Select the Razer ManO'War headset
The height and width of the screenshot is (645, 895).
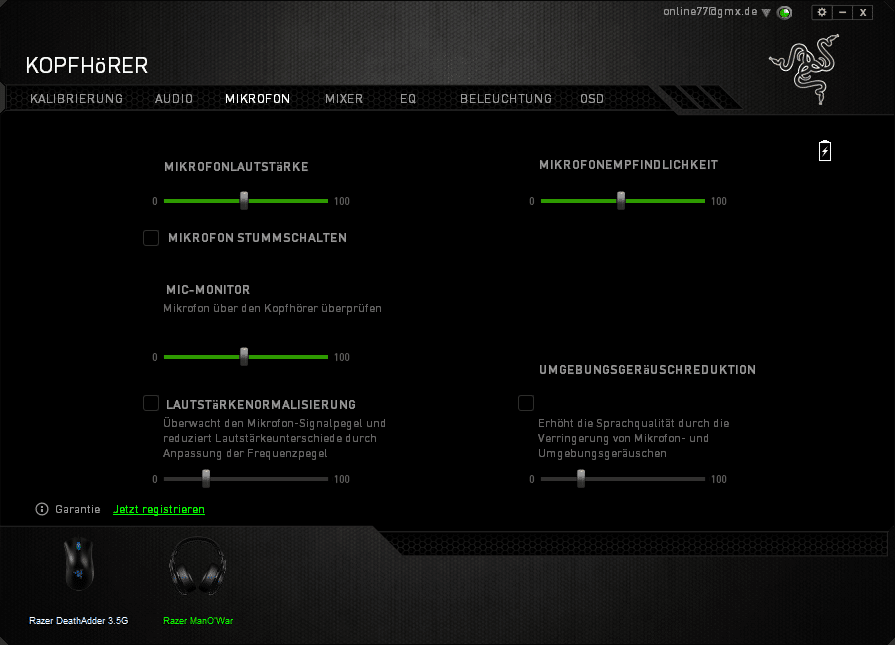tap(198, 568)
